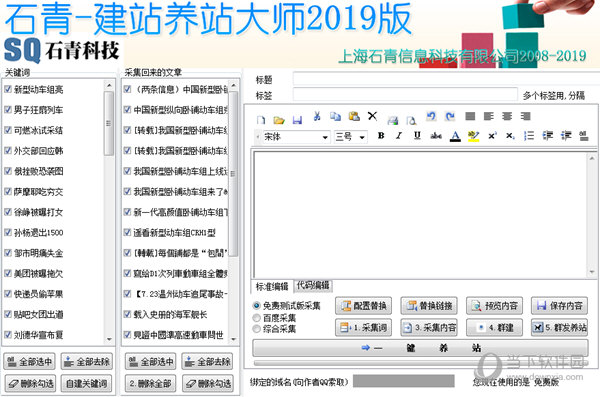The width and height of the screenshot is (600, 397).
Task: Insert numbered list icon
Action: (529, 136)
